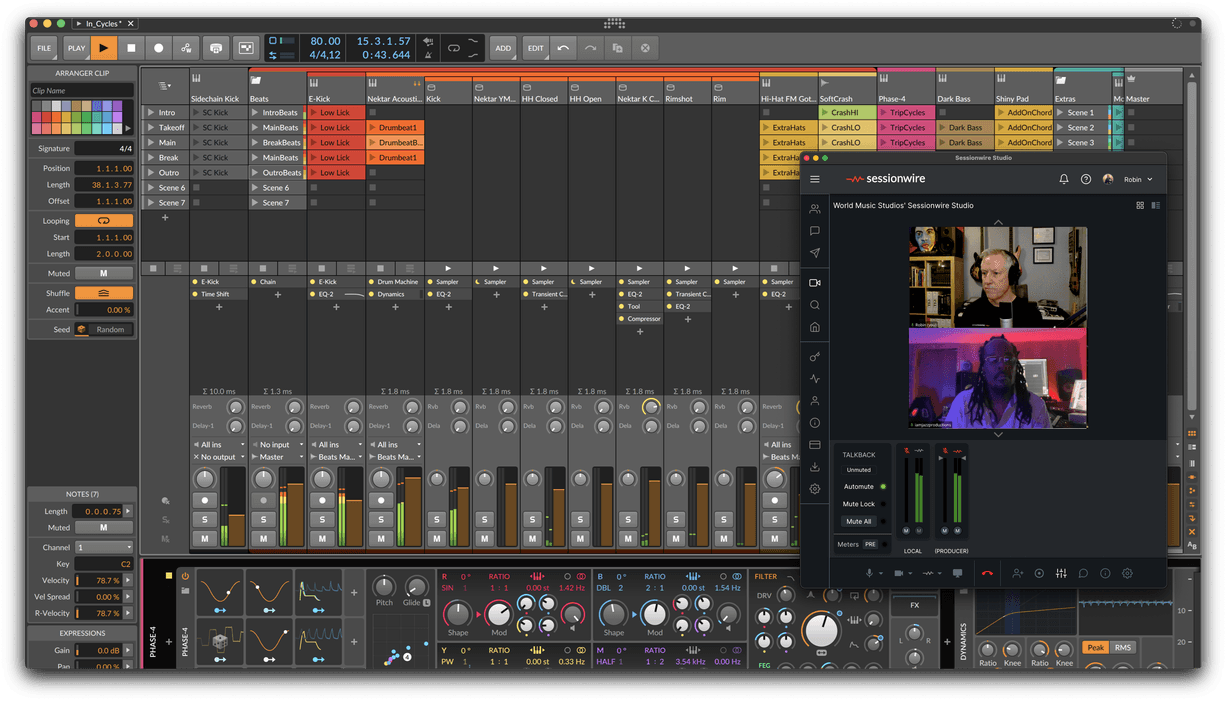Open the Sessionwire chat bubble icon
The image size is (1226, 701).
pos(1081,573)
